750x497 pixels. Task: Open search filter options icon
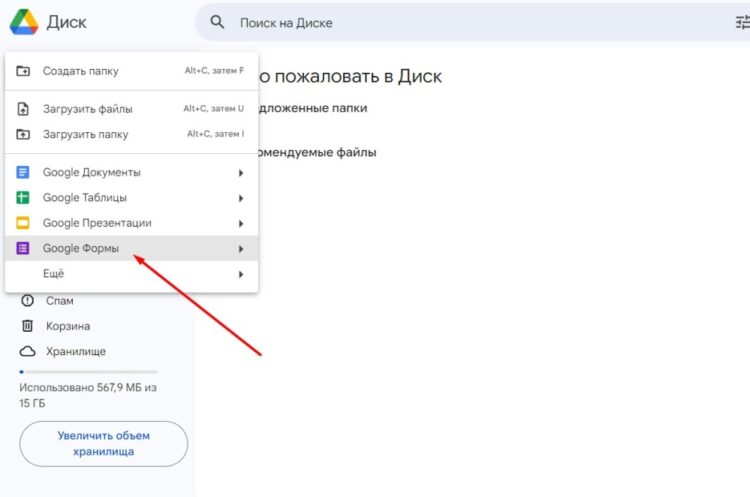coord(742,22)
